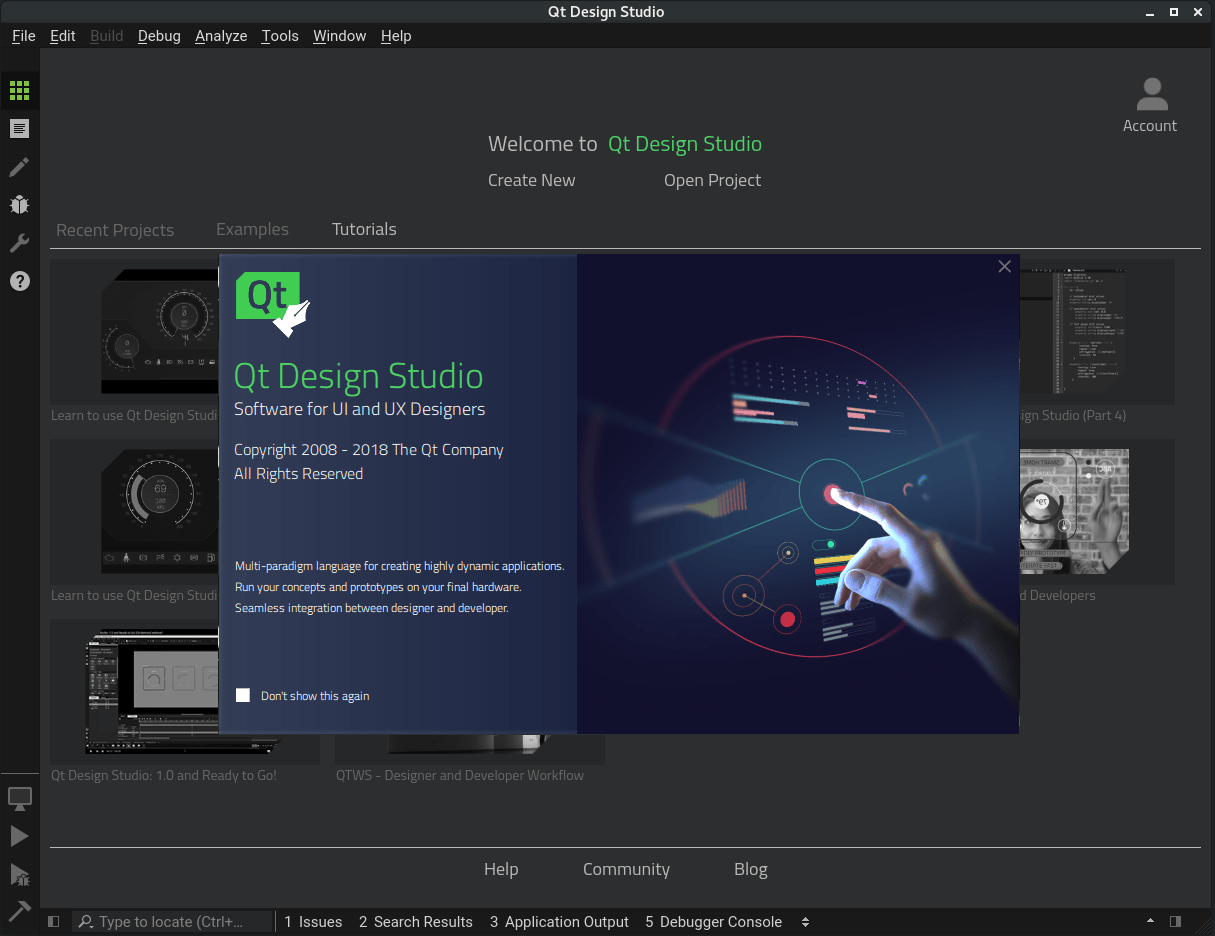Open the File menu
The width and height of the screenshot is (1215, 936).
tap(24, 36)
